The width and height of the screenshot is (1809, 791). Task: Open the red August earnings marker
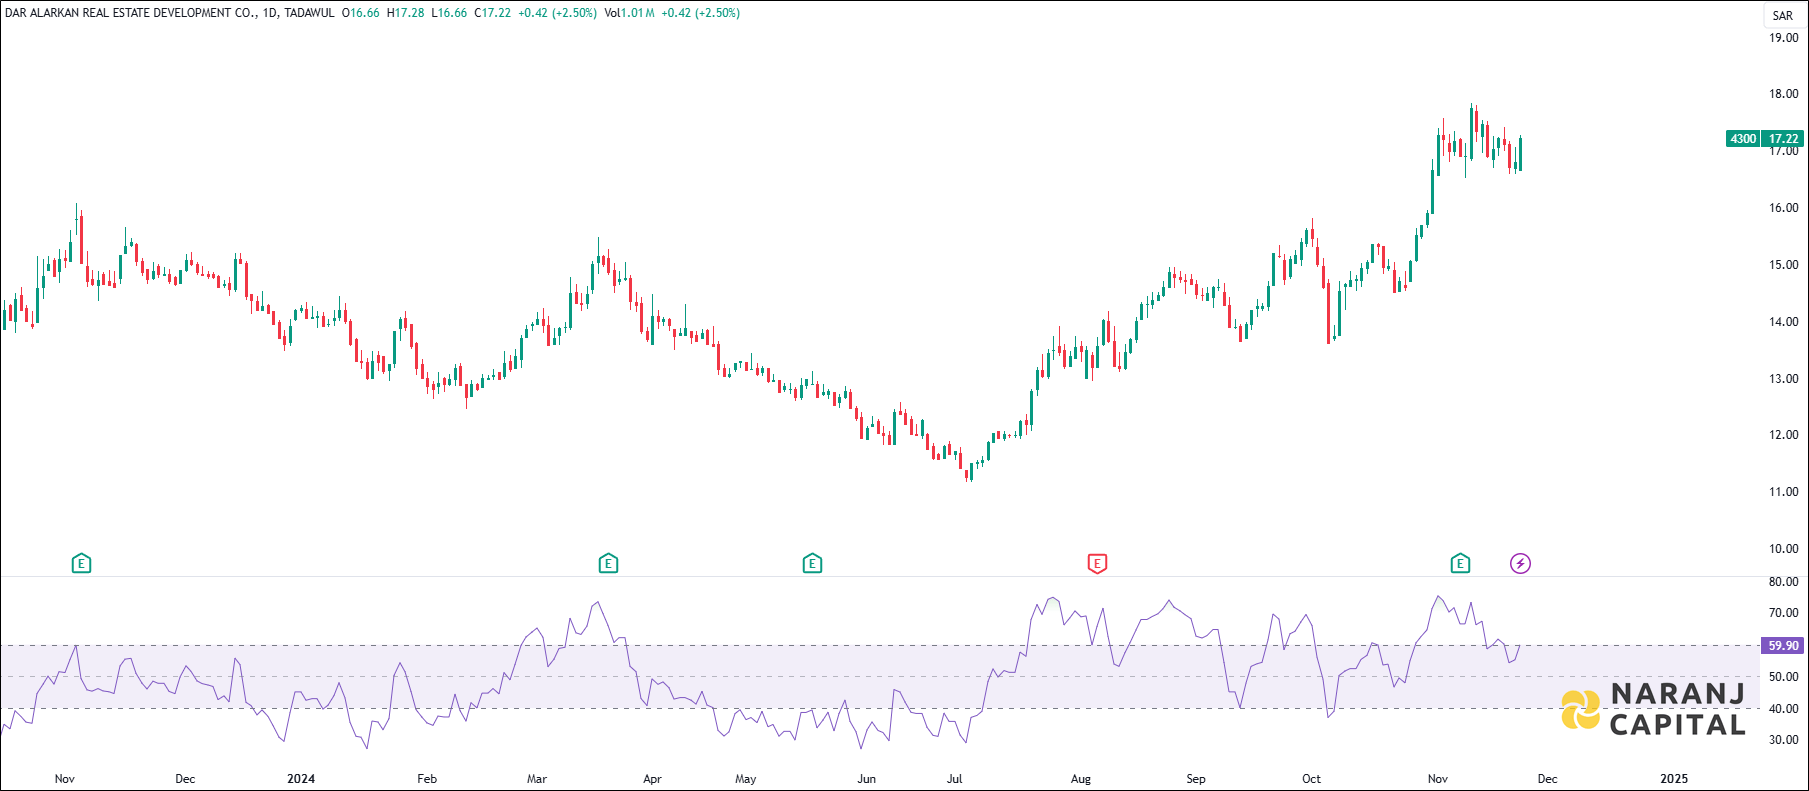click(1097, 564)
